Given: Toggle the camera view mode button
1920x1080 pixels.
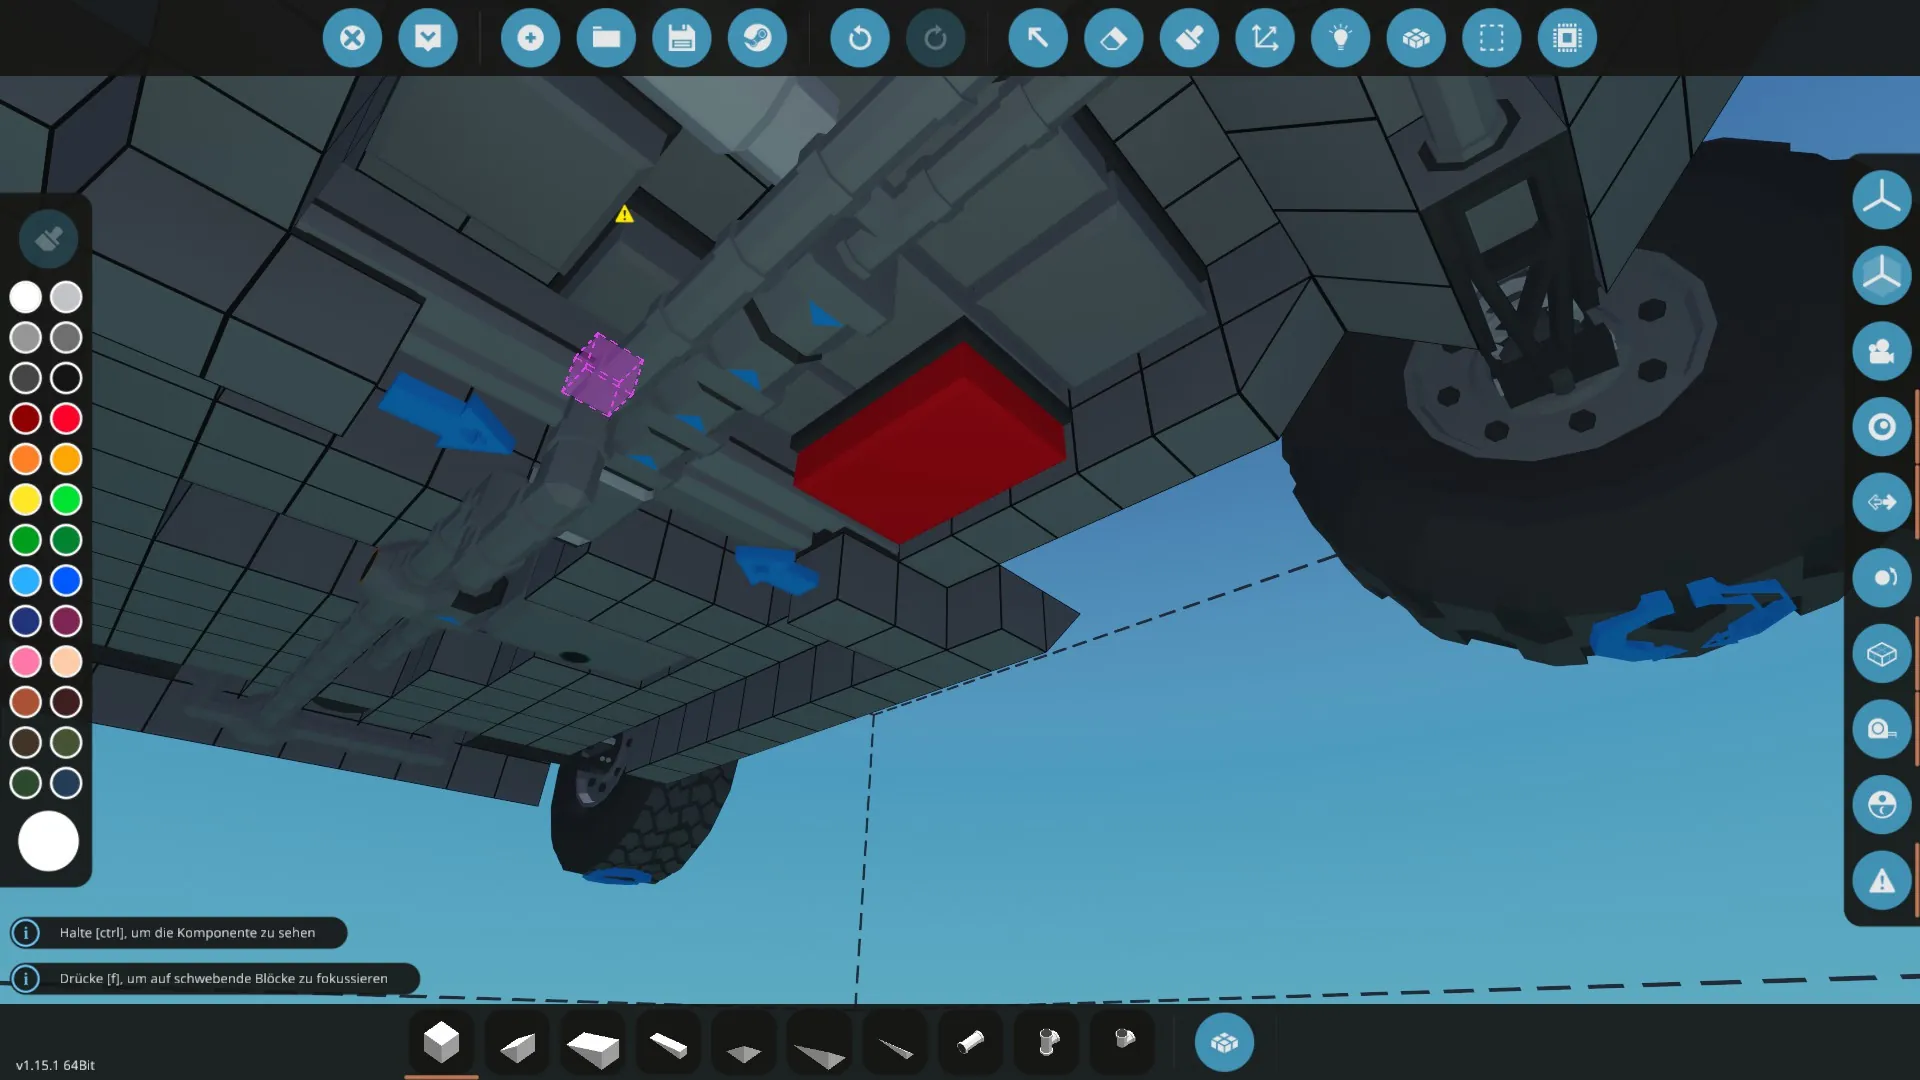Looking at the screenshot, I should [x=1881, y=351].
